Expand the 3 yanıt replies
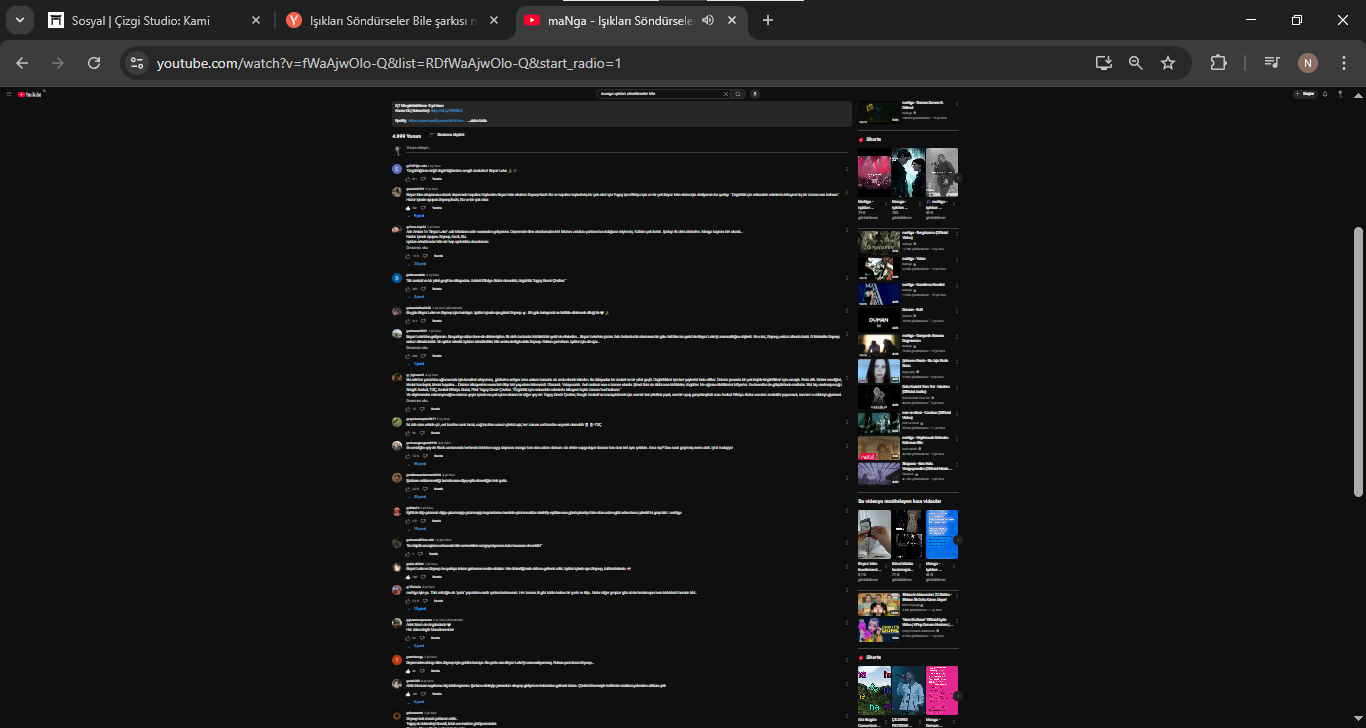The height and width of the screenshot is (728, 1366). [416, 297]
